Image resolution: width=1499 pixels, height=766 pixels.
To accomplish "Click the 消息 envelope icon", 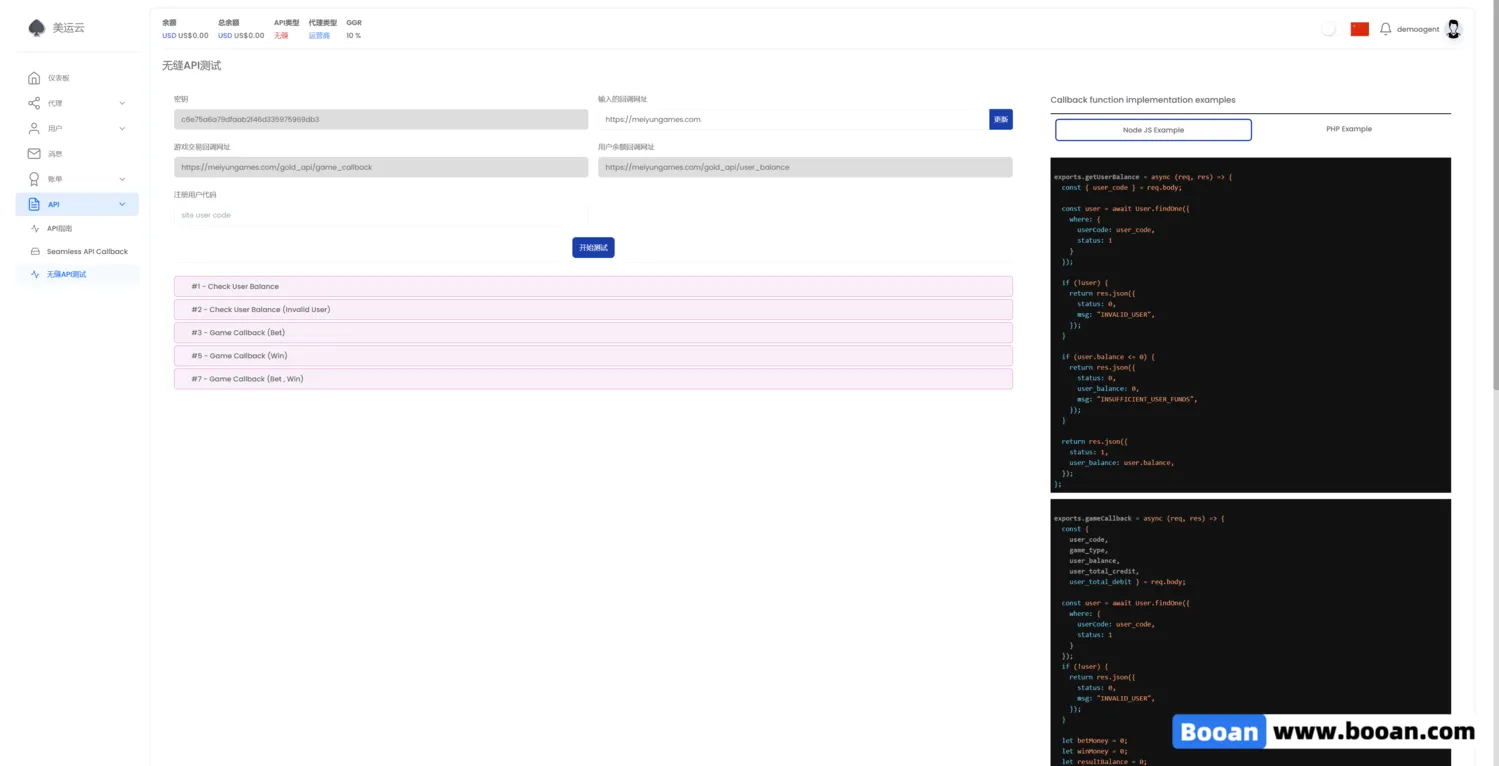I will [x=34, y=154].
